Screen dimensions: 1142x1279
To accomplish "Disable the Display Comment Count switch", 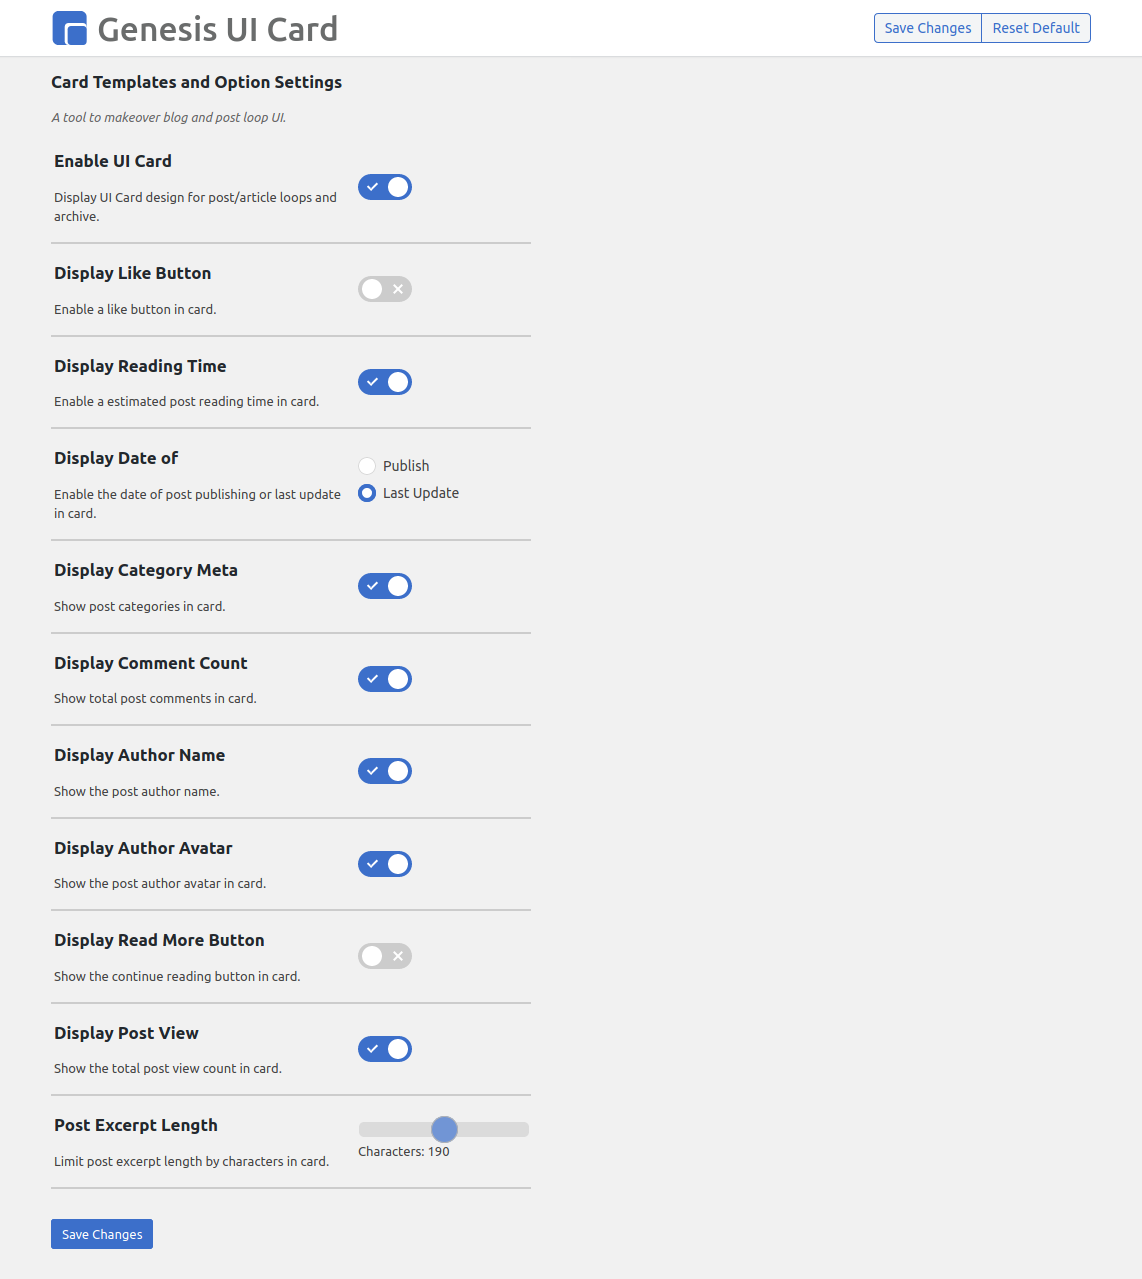I will coord(385,679).
